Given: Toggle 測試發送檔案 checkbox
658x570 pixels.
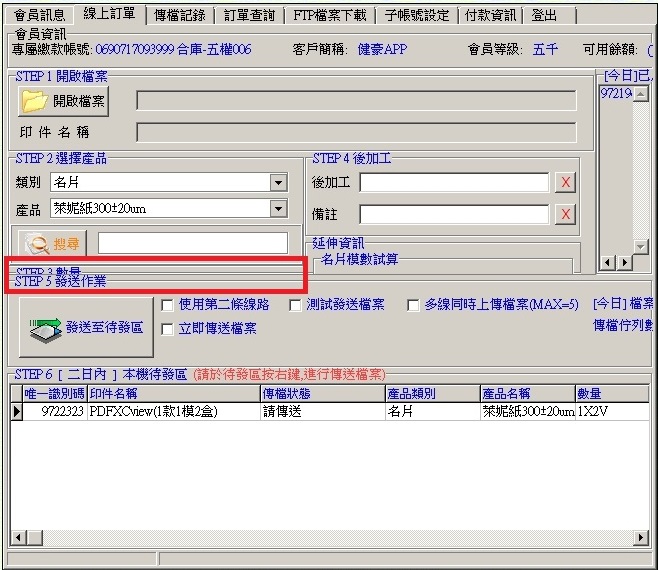Looking at the screenshot, I should pos(296,305).
